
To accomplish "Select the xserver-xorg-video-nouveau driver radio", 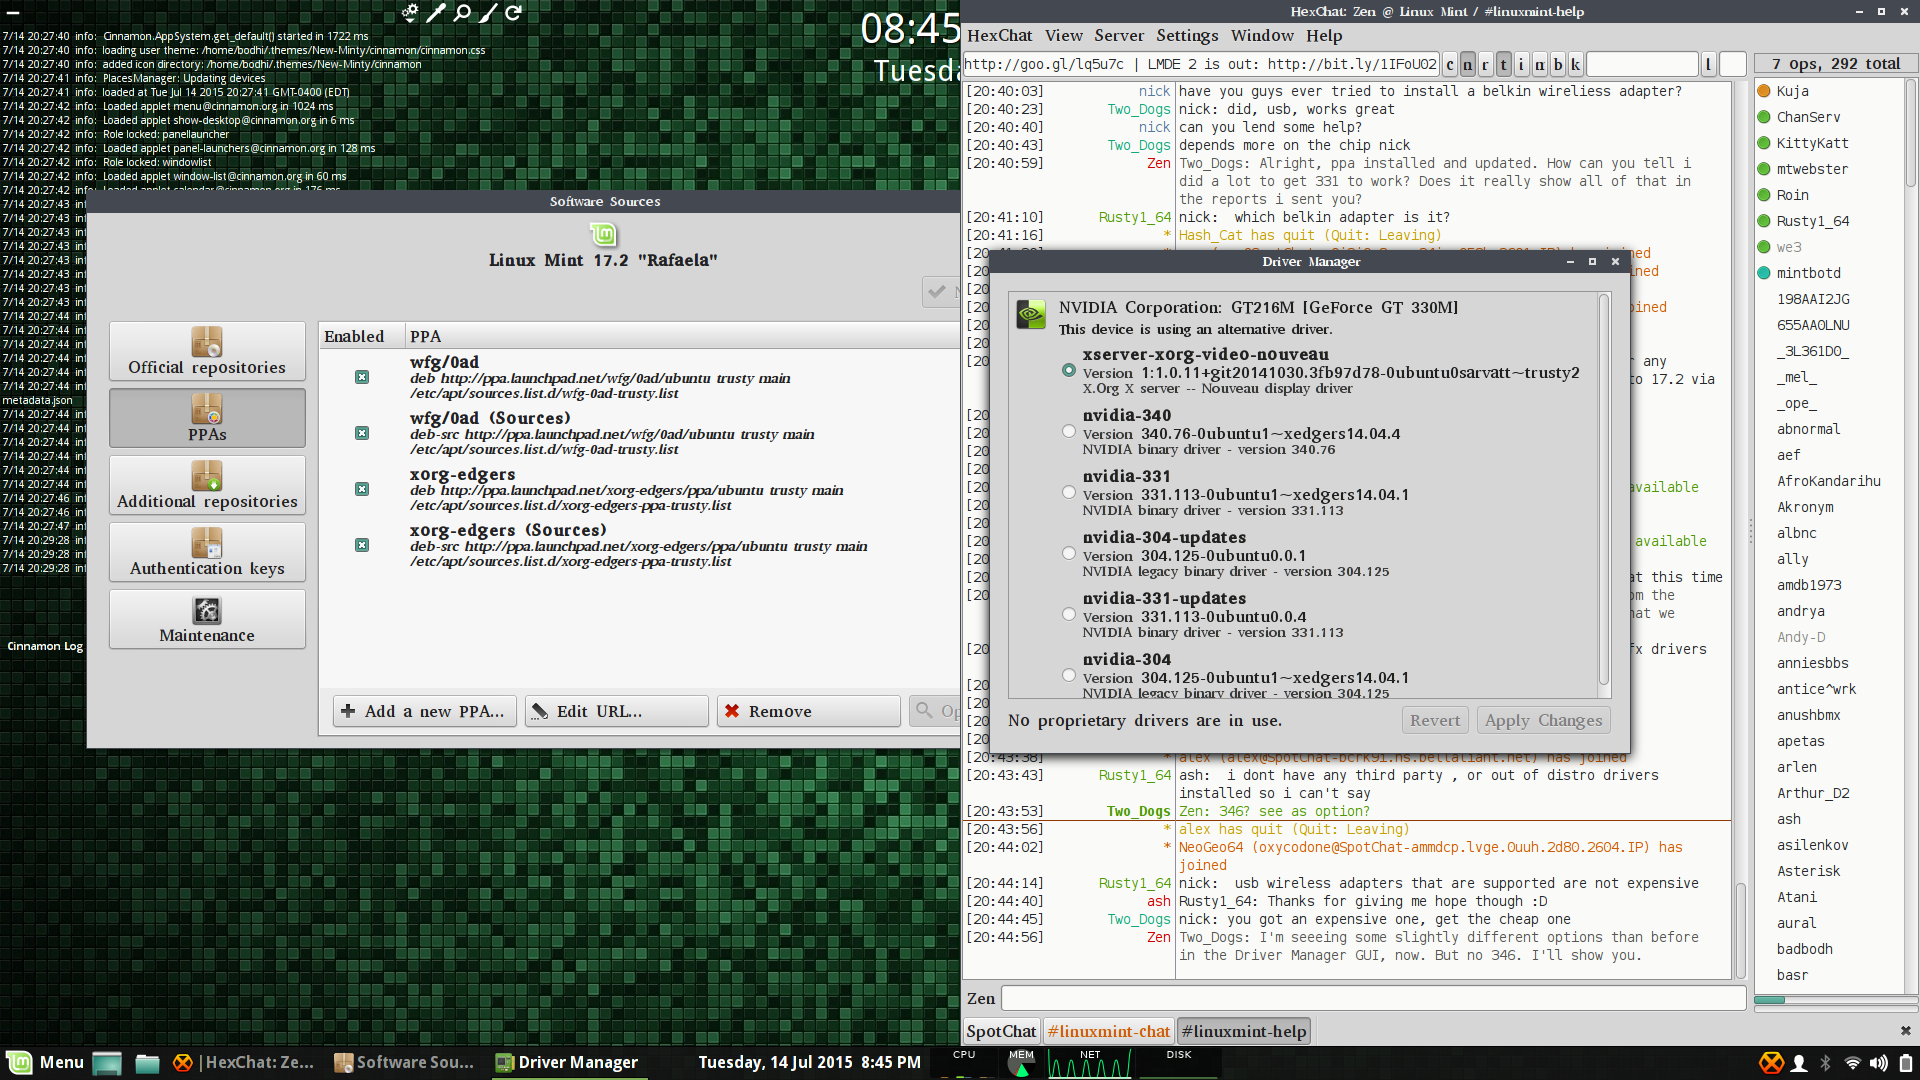I will point(1069,370).
